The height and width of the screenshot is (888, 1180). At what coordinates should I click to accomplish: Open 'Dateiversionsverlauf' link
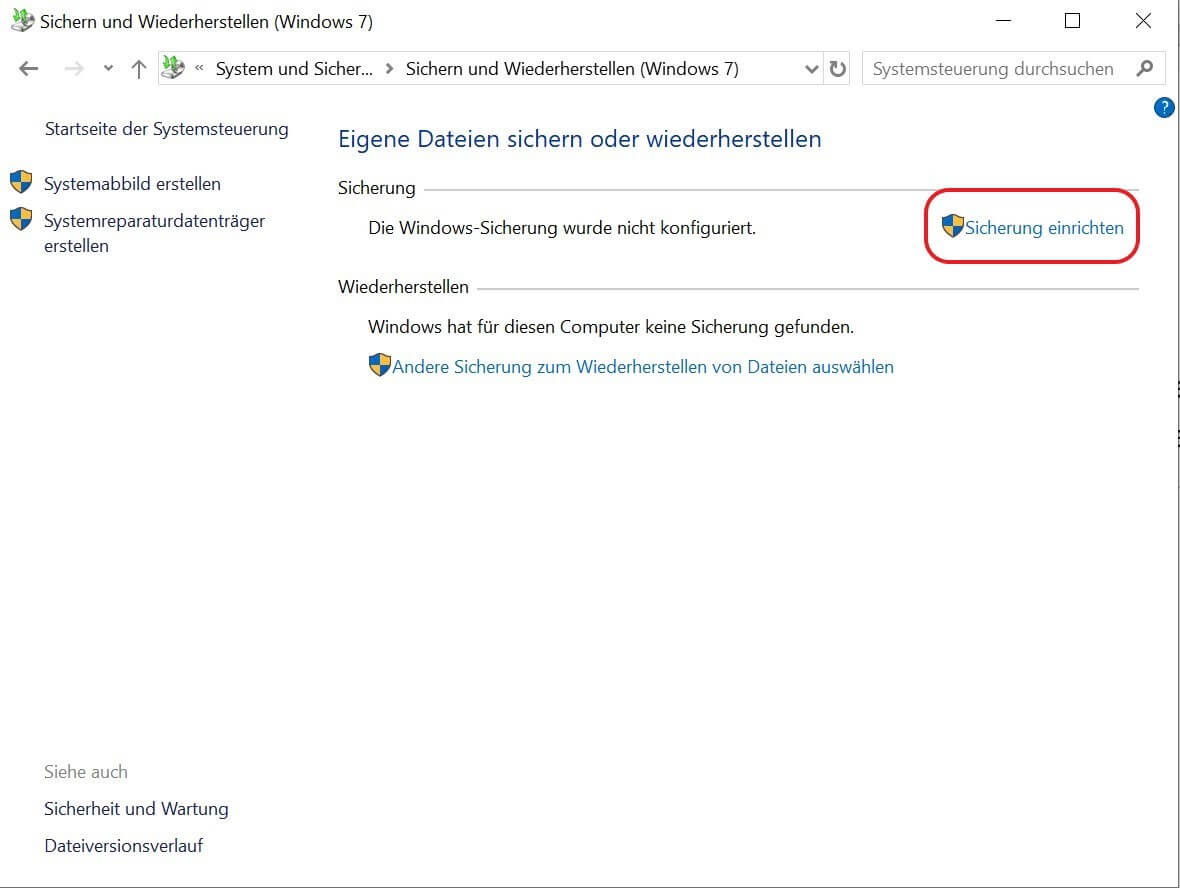(x=123, y=846)
